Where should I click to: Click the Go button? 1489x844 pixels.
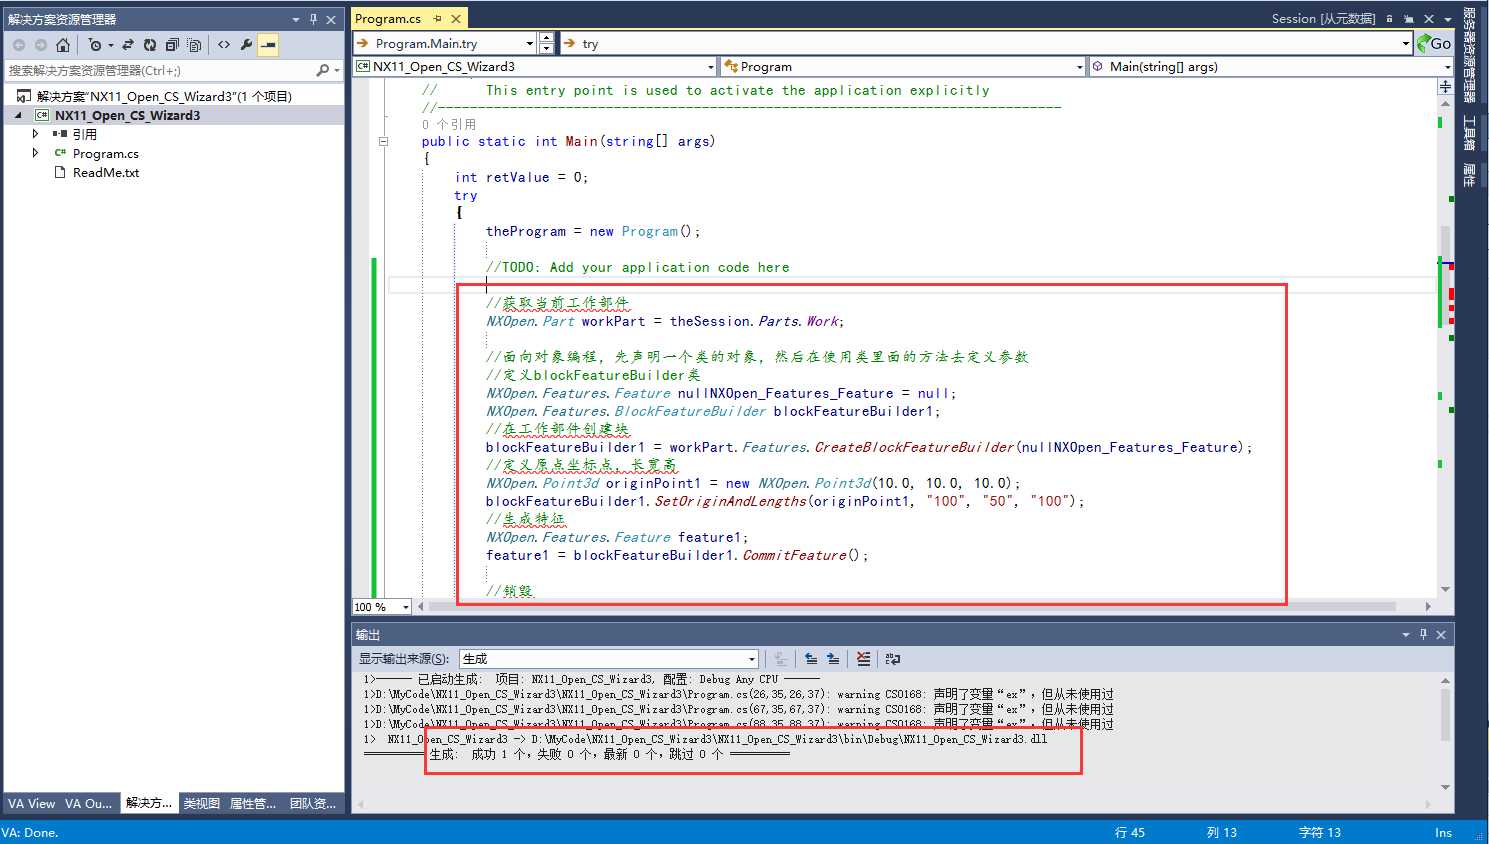coord(1434,43)
